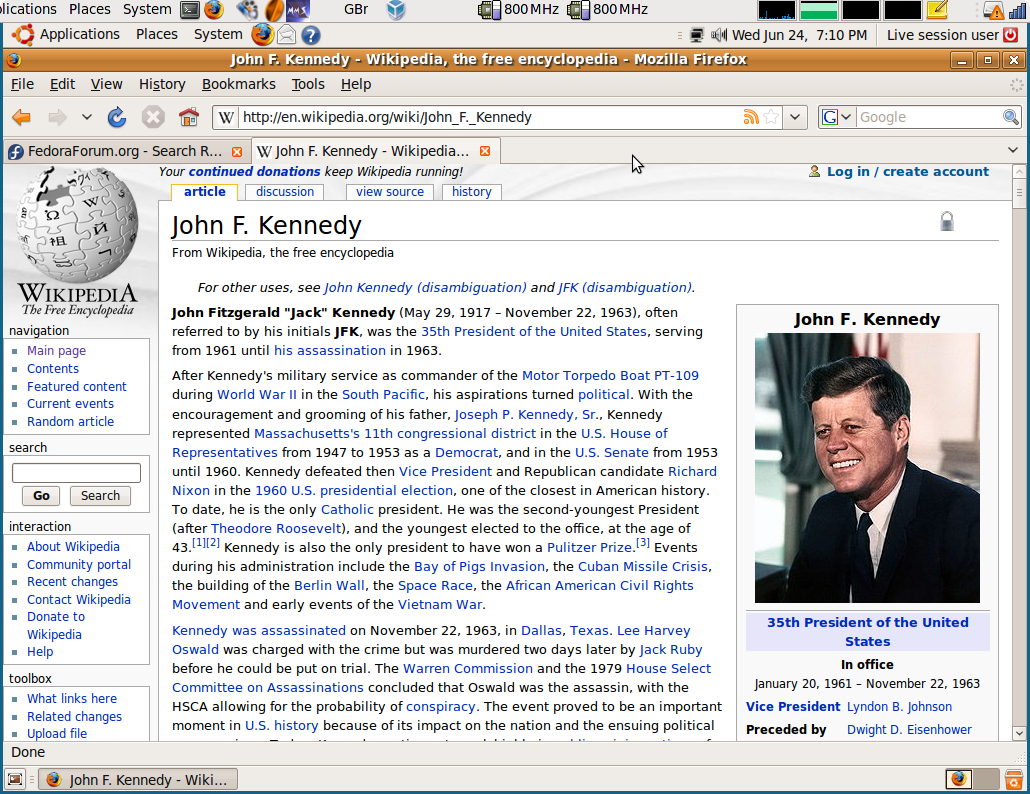The image size is (1030, 794).
Task: Open the Warren Commission link
Action: (x=468, y=669)
